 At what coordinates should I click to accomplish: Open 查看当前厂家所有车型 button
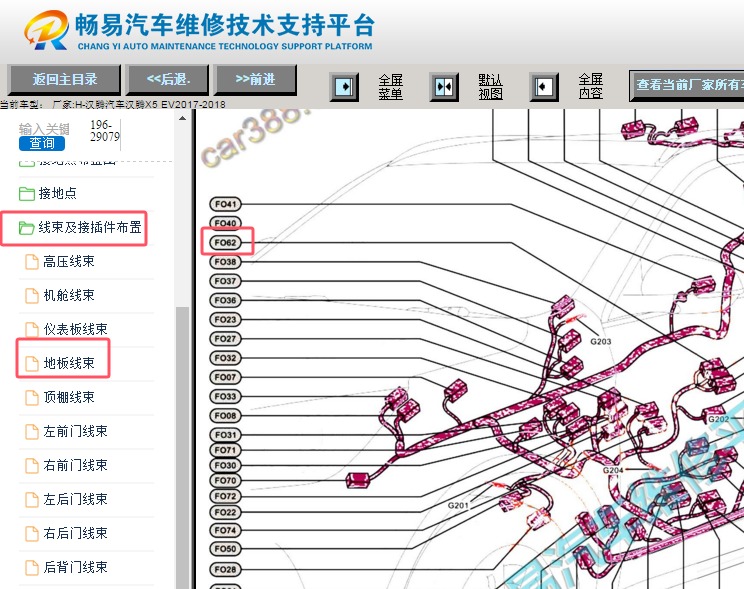click(x=686, y=85)
